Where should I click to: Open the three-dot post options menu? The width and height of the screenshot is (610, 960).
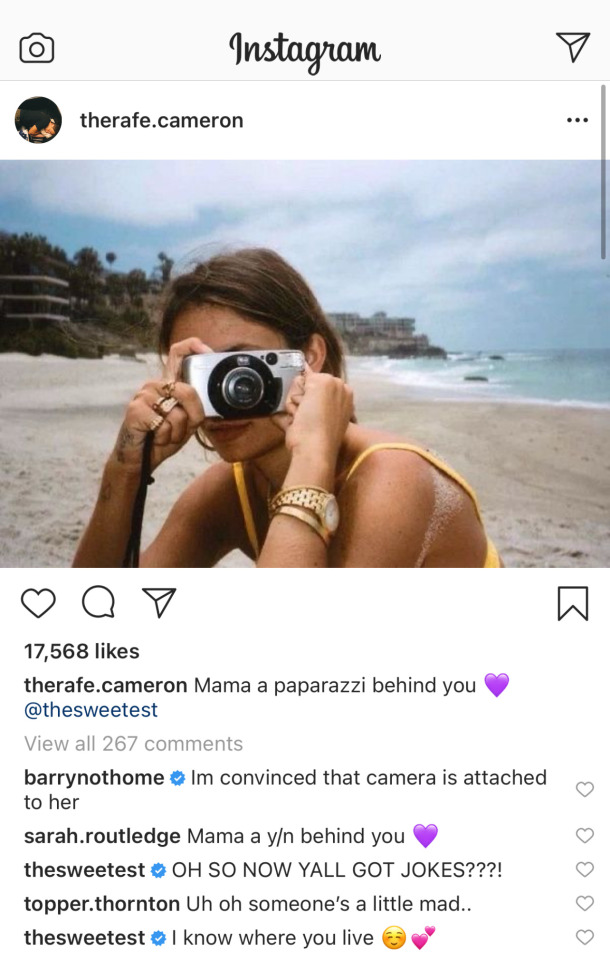click(x=577, y=120)
